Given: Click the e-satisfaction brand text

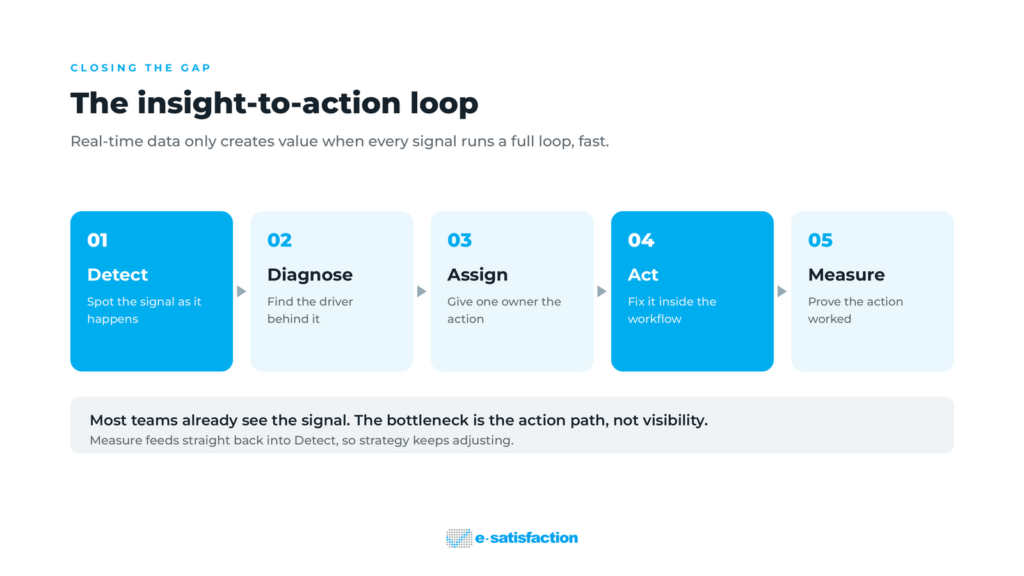Looking at the screenshot, I should 526,538.
